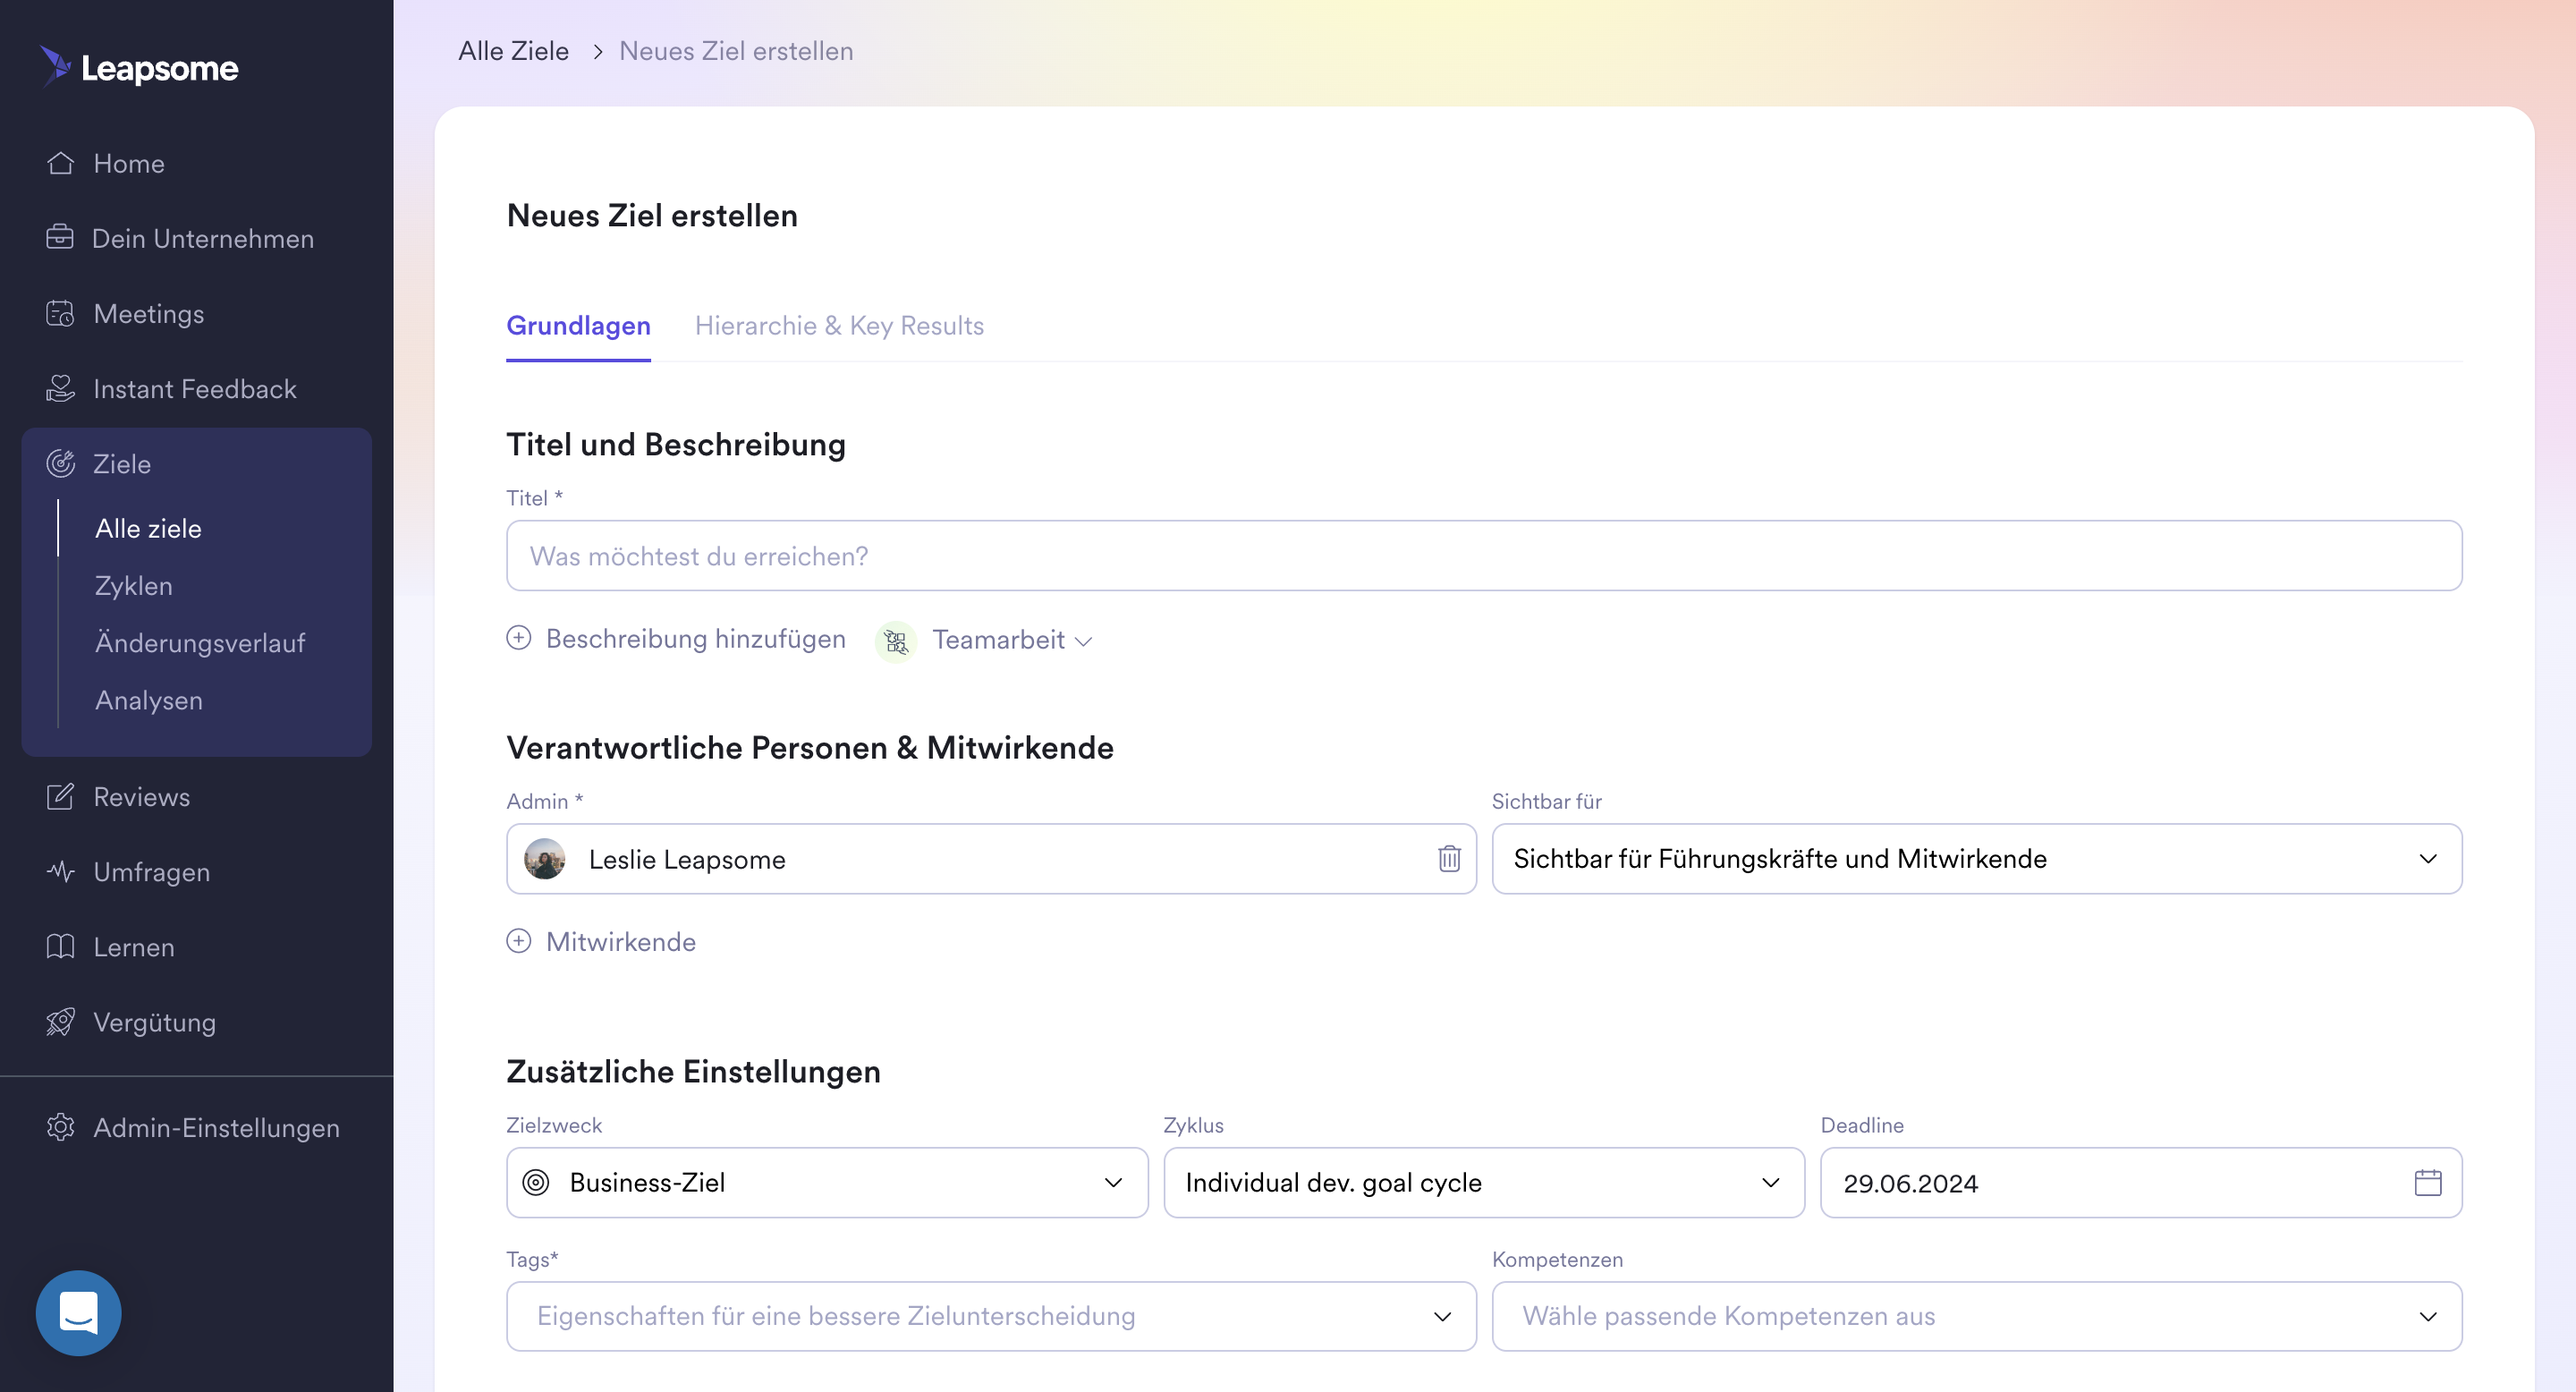Viewport: 2576px width, 1392px height.
Task: Click the Zyklus chevron arrow
Action: (x=1771, y=1183)
